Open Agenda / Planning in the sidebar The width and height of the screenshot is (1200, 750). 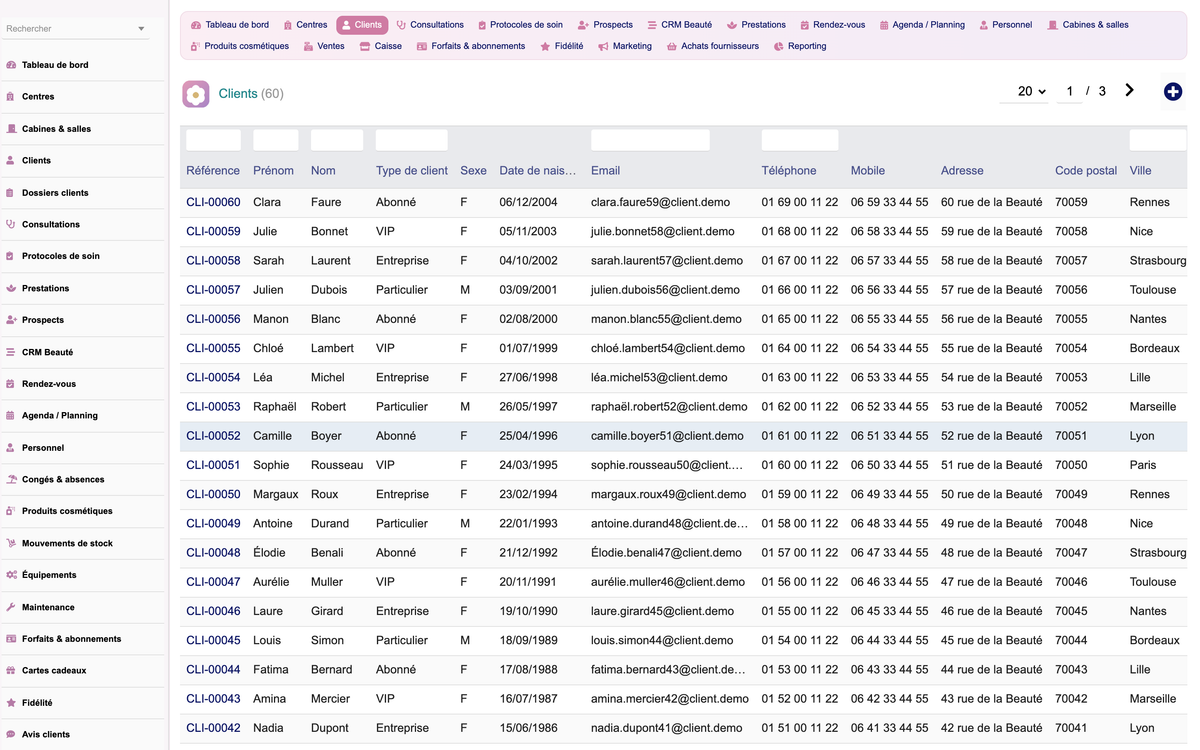60,416
